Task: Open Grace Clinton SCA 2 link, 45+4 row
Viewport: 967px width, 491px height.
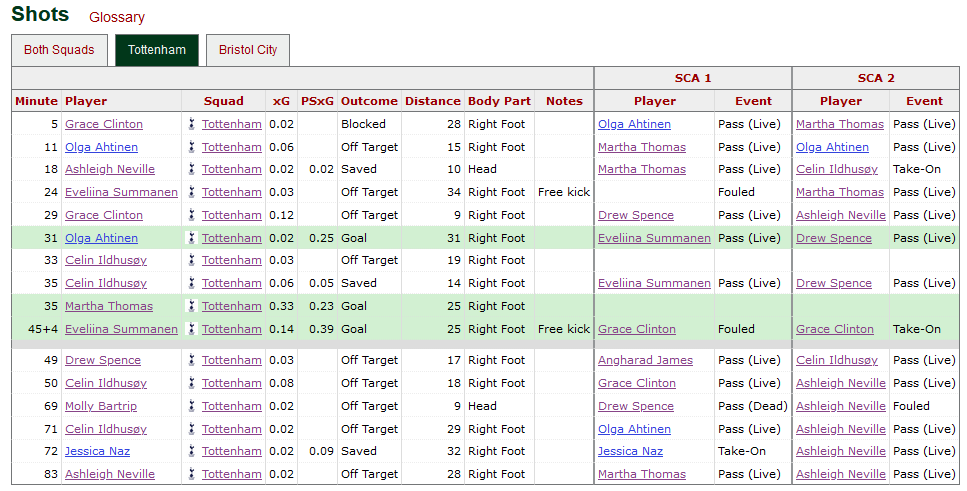Action: [x=834, y=329]
